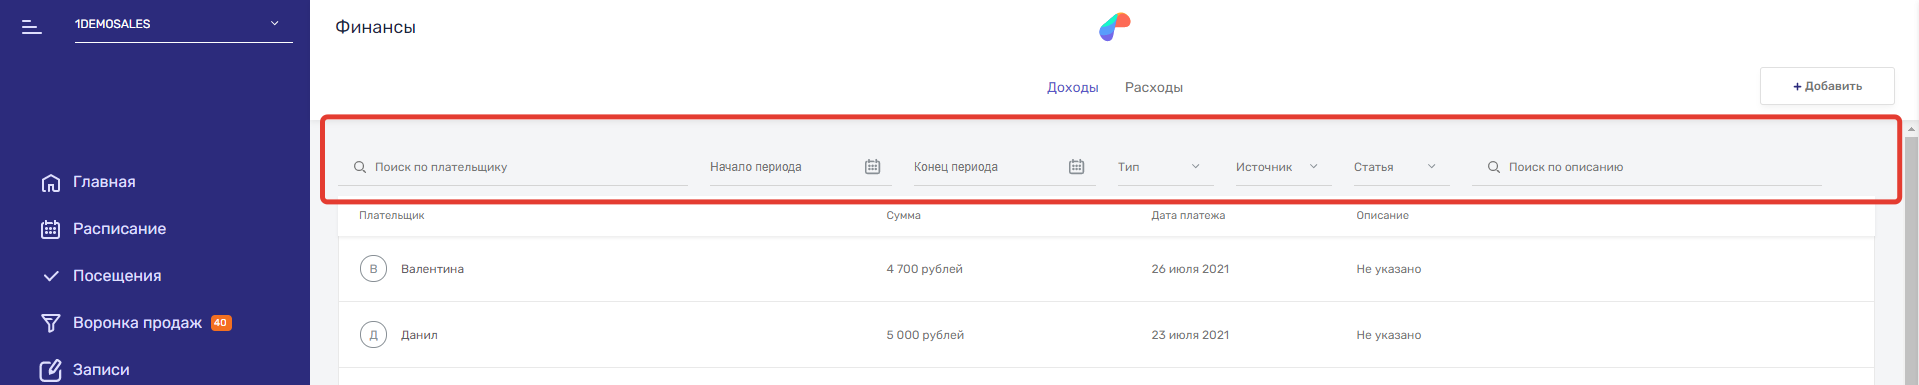Click the Начало периода date field
The width and height of the screenshot is (1919, 385).
(800, 167)
